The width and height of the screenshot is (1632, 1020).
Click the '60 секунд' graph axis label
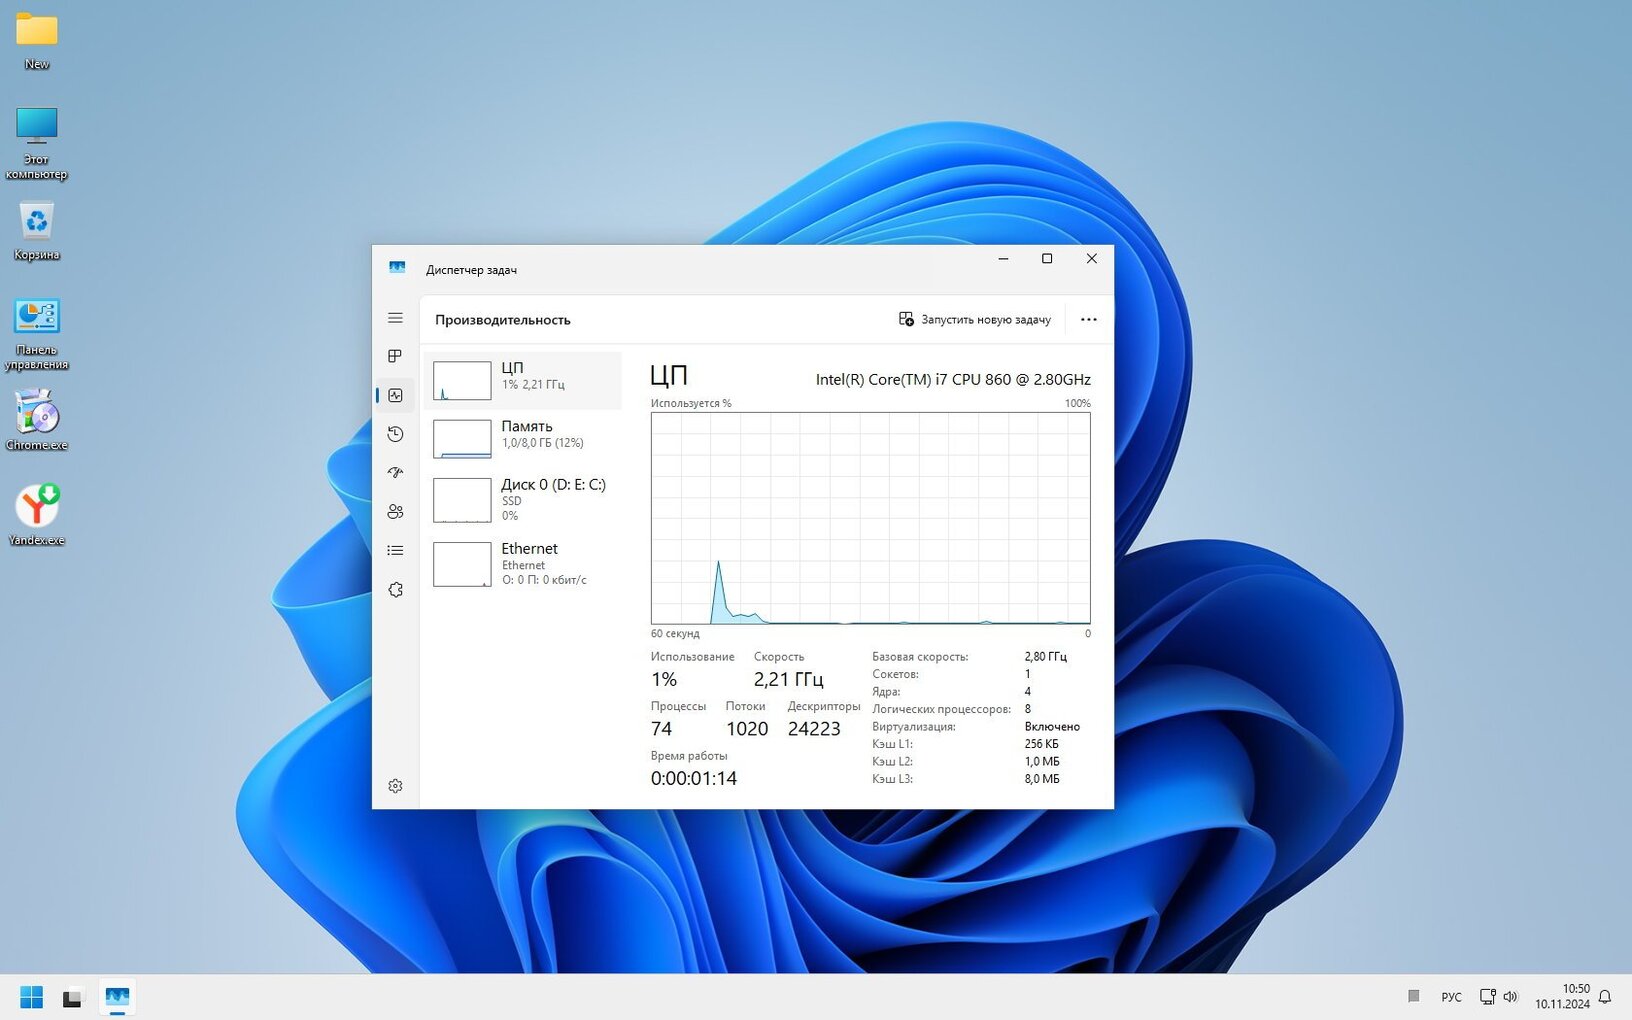tap(675, 634)
